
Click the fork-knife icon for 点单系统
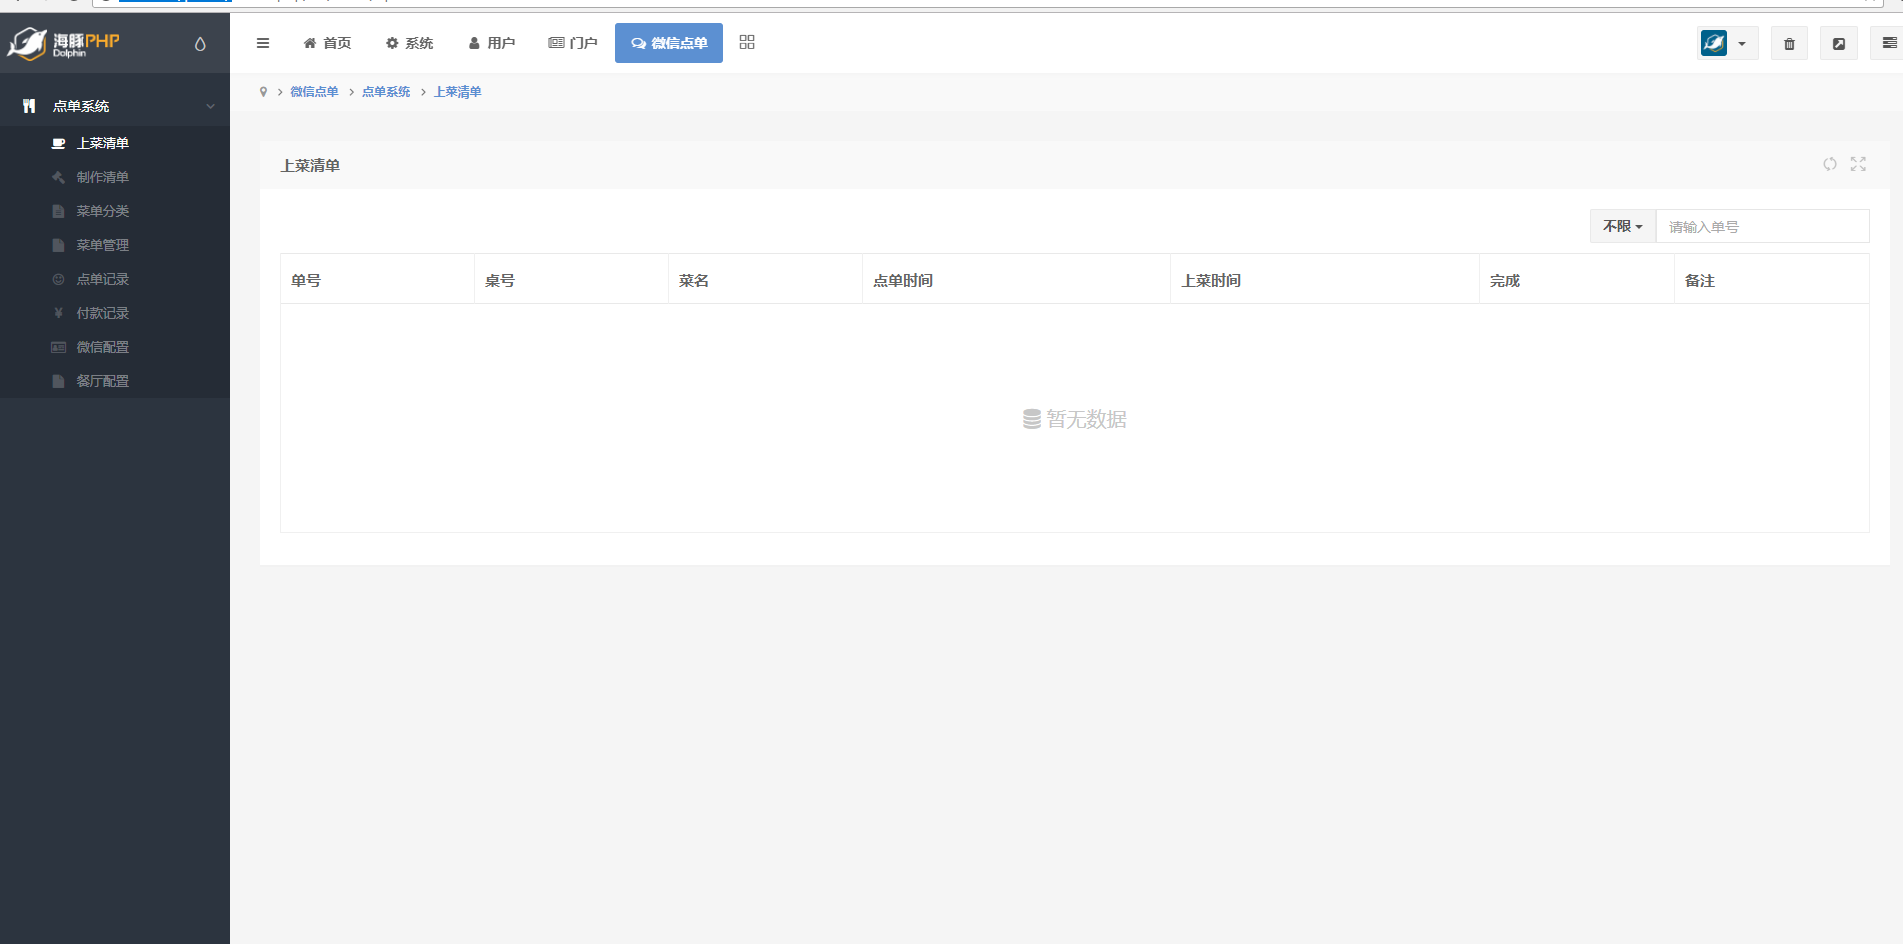click(29, 106)
